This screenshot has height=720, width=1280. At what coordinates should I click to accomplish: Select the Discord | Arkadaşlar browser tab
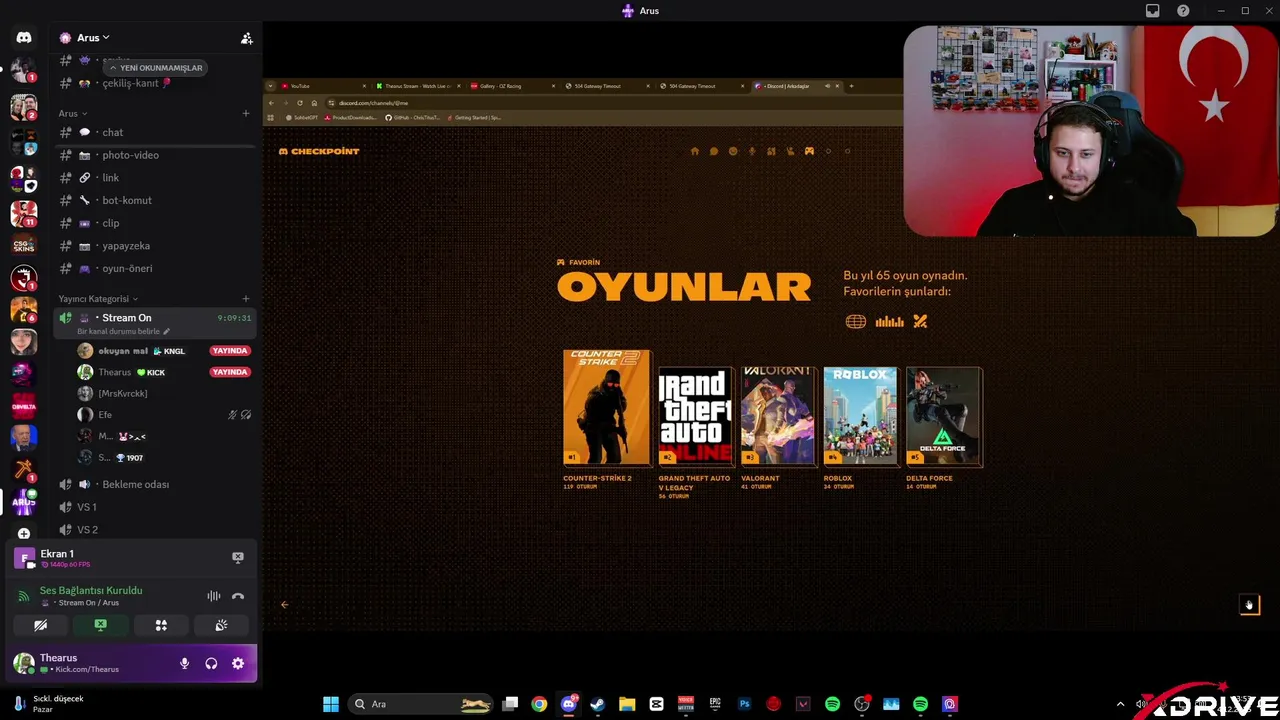click(798, 86)
